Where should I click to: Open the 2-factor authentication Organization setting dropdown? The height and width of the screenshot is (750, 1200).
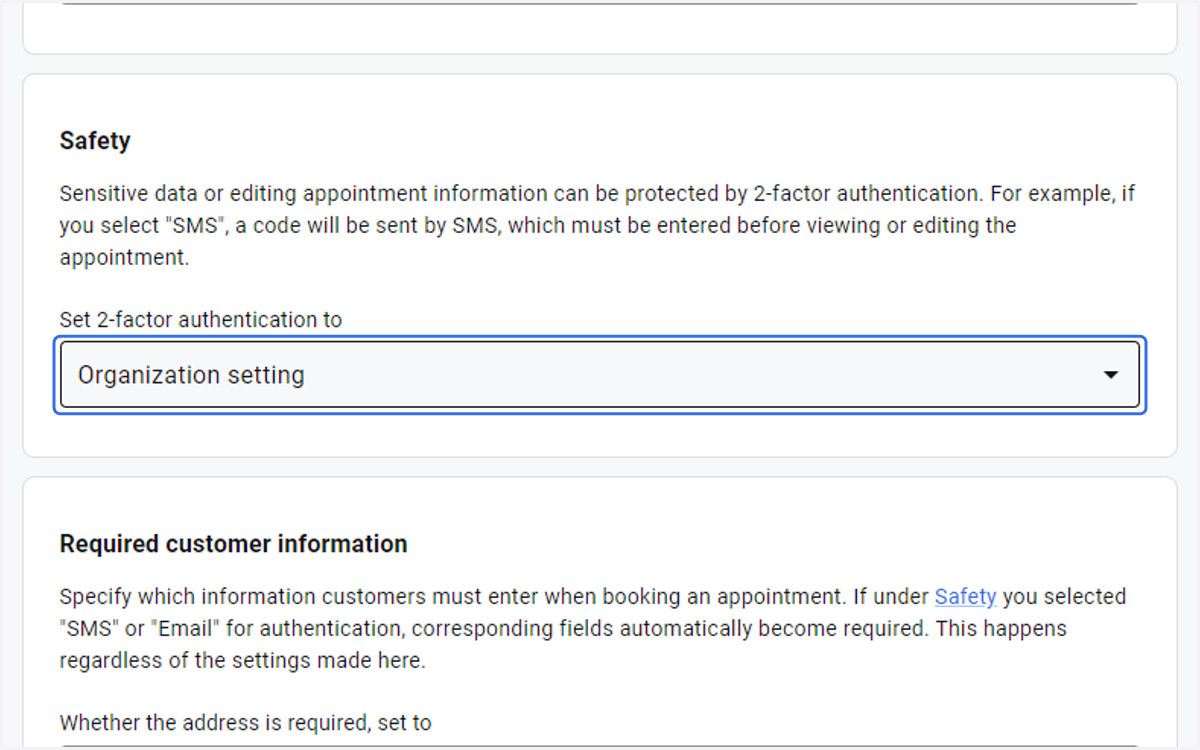[x=600, y=375]
